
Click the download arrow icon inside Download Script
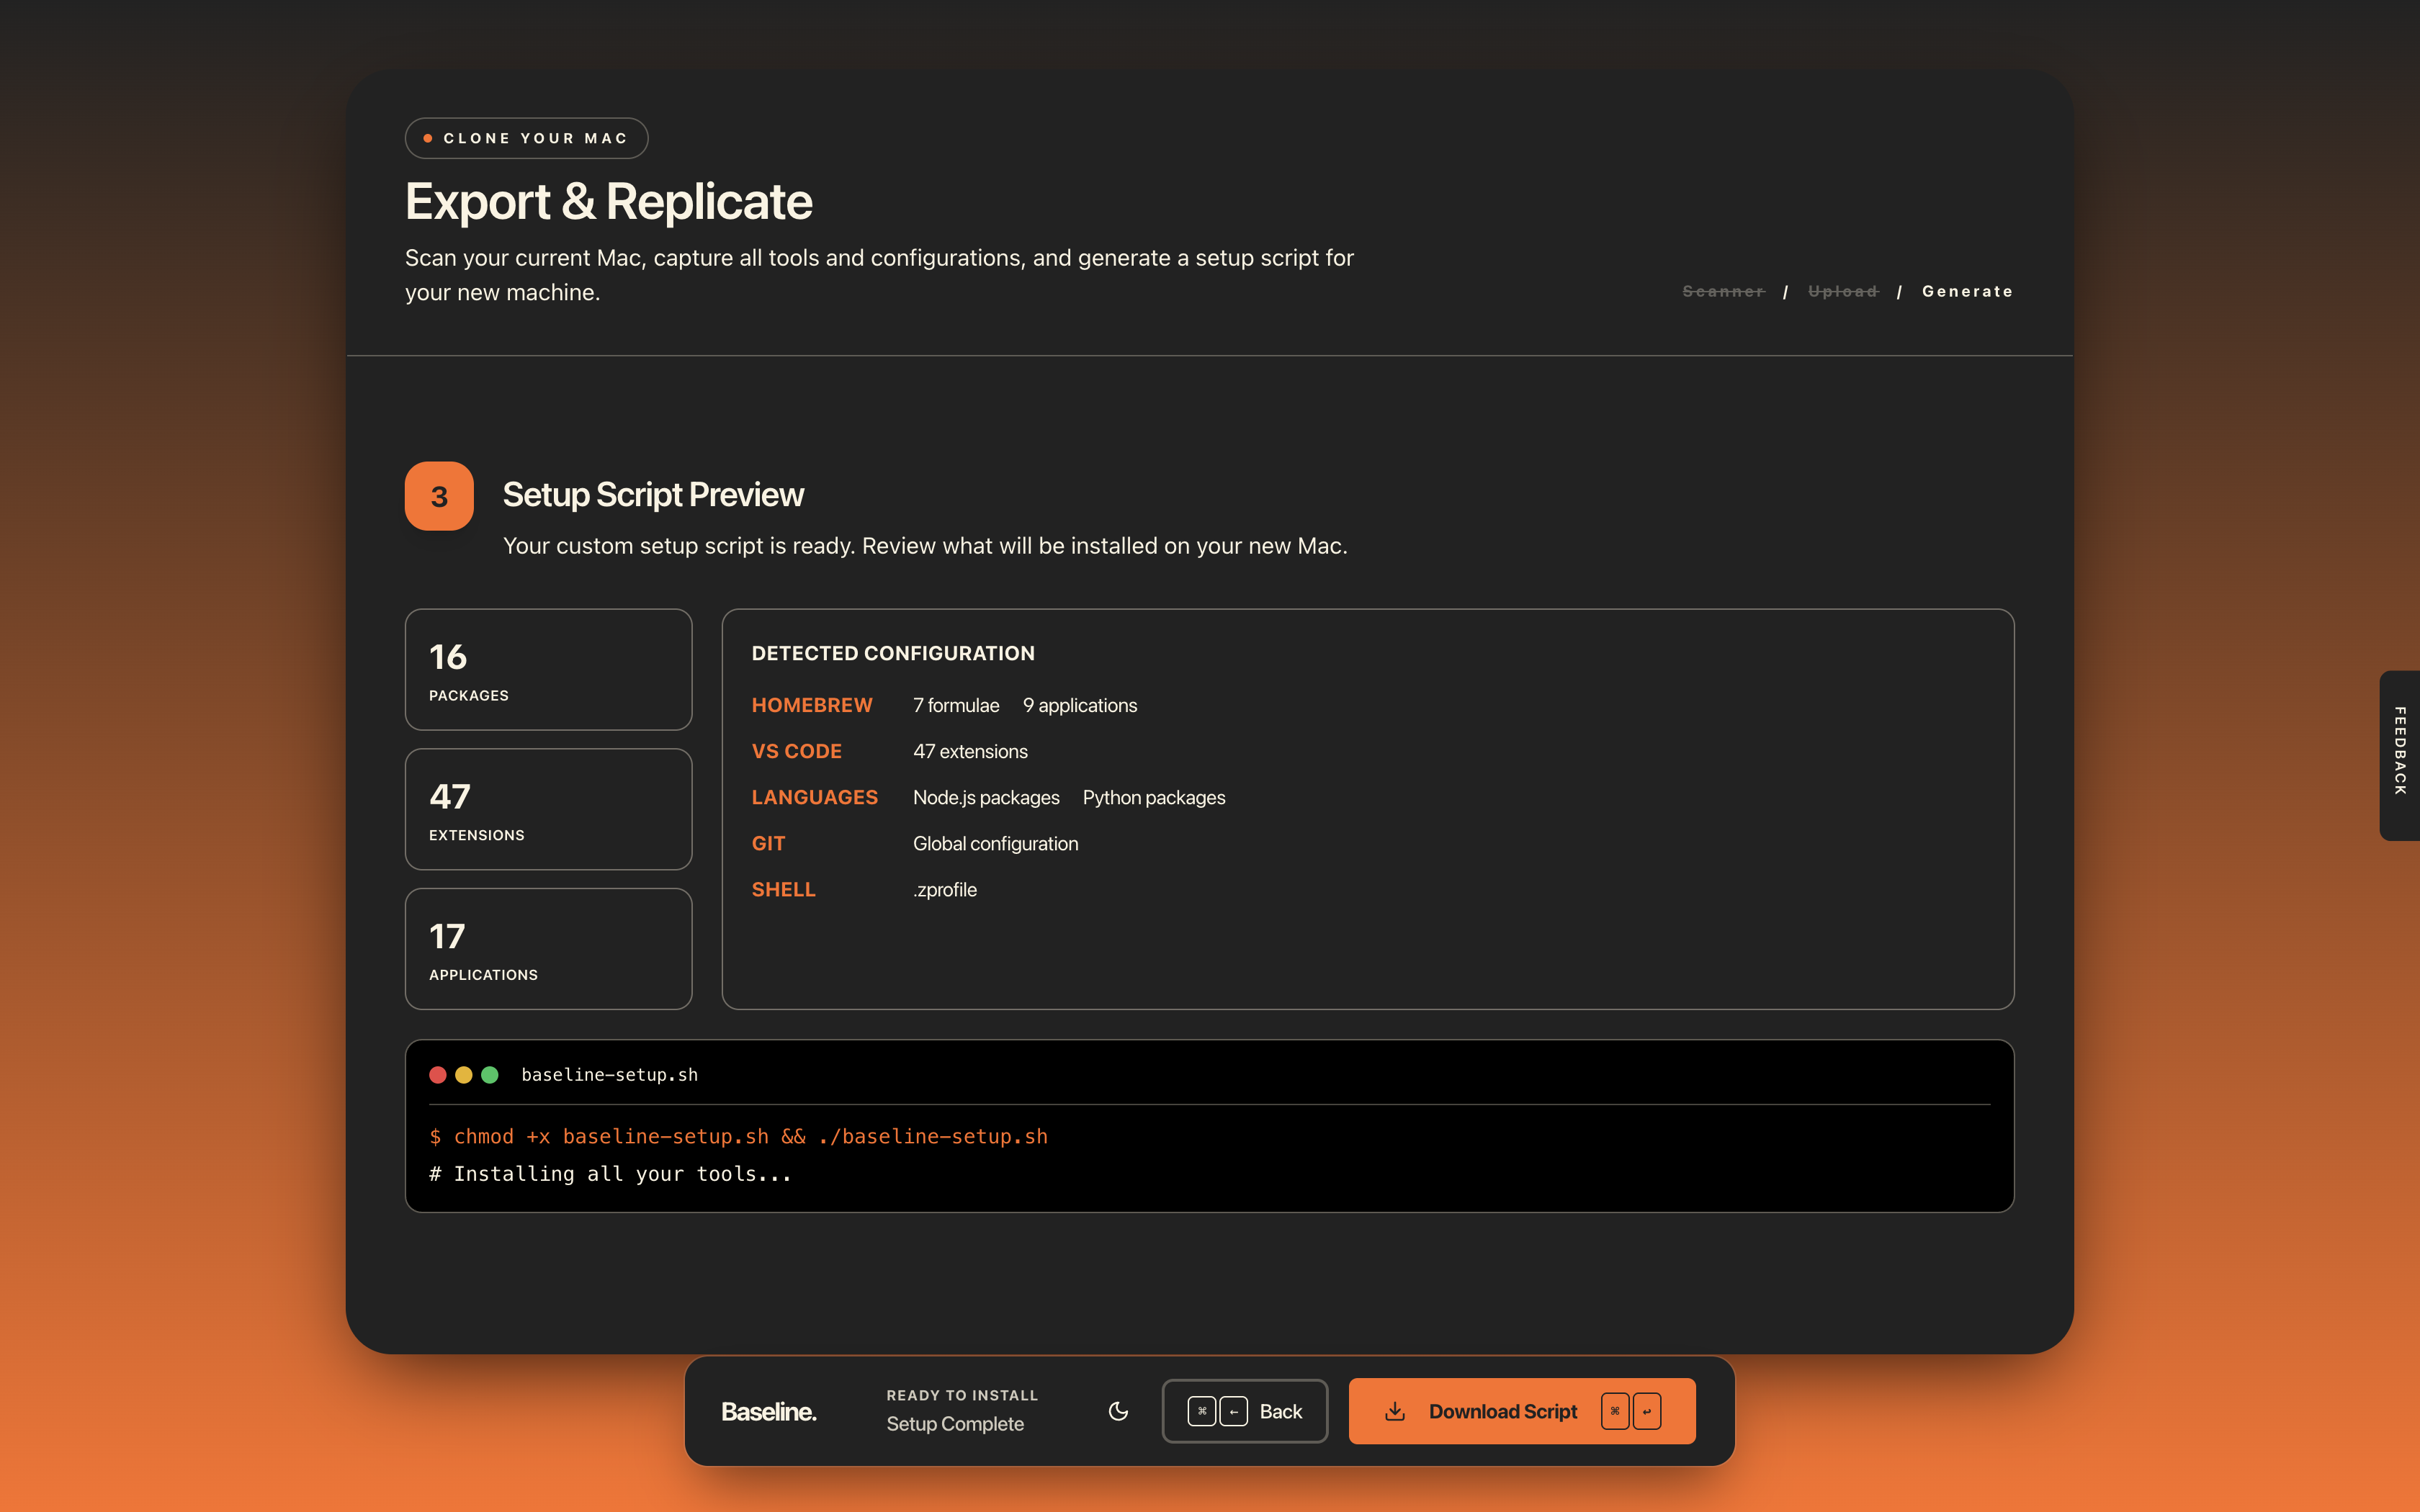[x=1394, y=1410]
